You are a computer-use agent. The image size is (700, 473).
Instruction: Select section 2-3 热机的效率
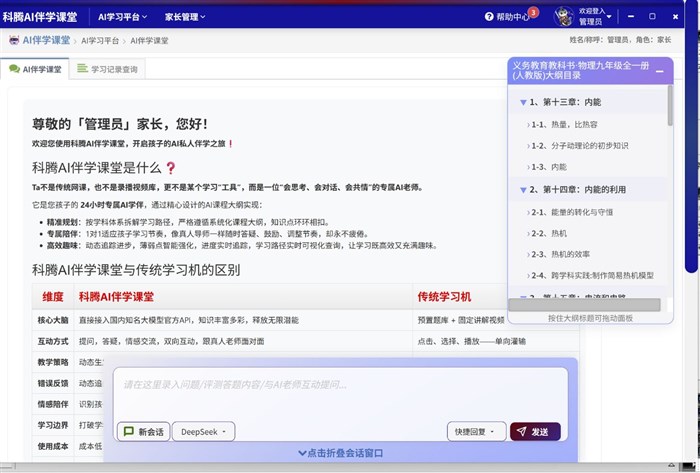point(566,254)
